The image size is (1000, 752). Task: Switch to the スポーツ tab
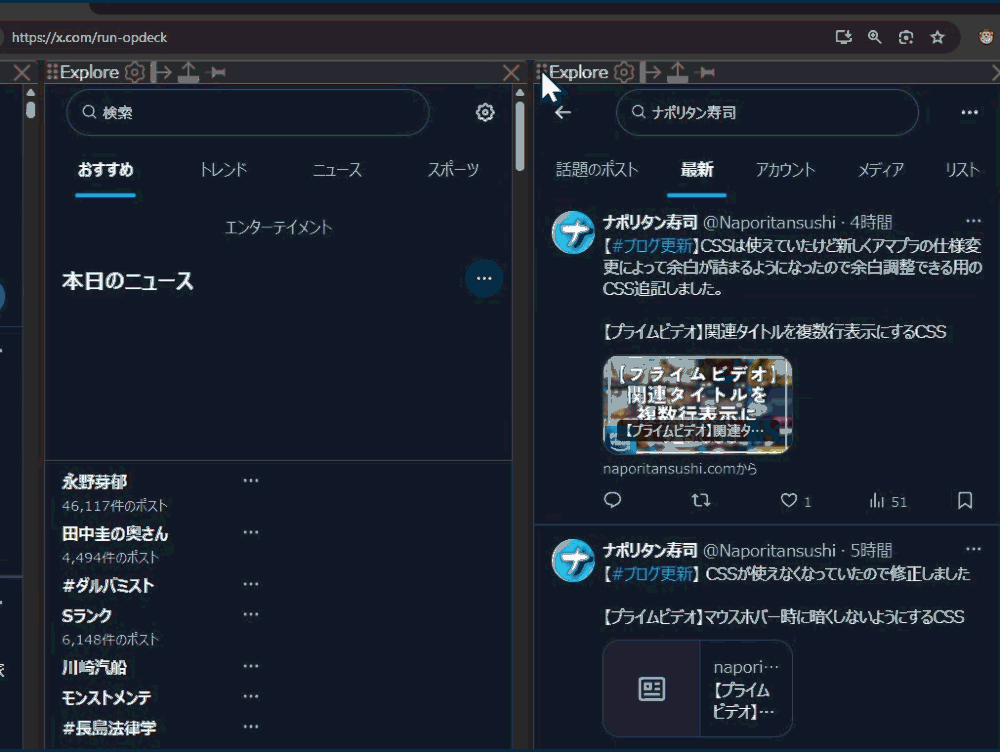[453, 170]
